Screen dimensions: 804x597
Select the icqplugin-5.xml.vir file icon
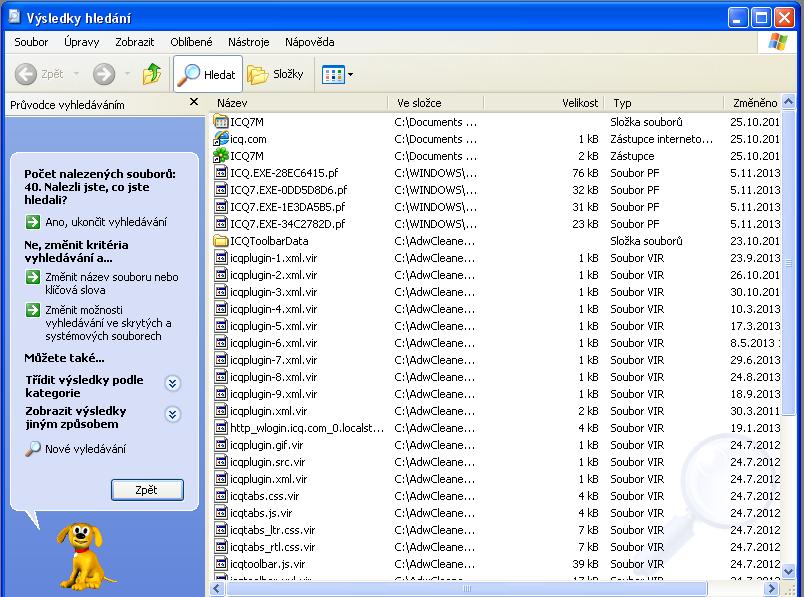point(220,326)
